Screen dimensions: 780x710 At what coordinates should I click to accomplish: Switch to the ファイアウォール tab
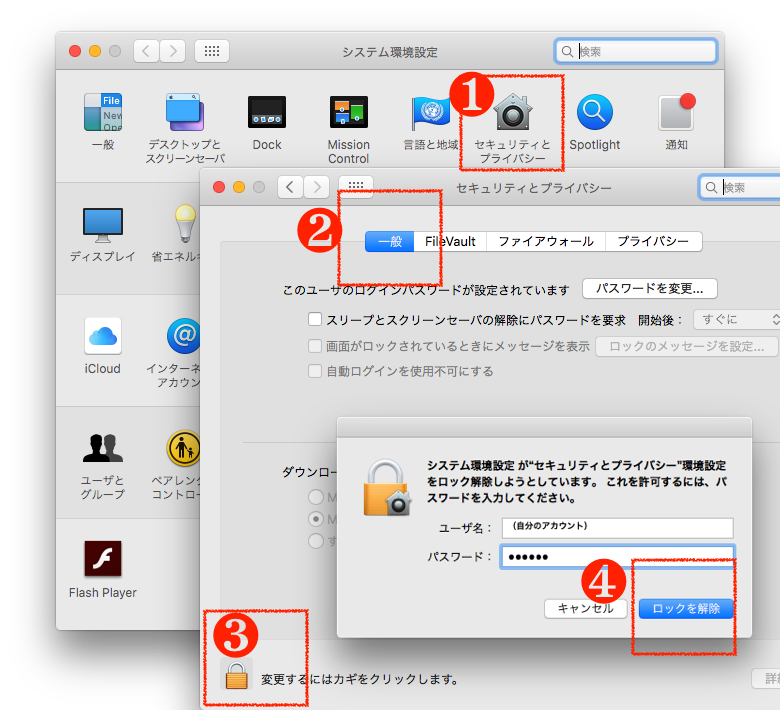(546, 241)
